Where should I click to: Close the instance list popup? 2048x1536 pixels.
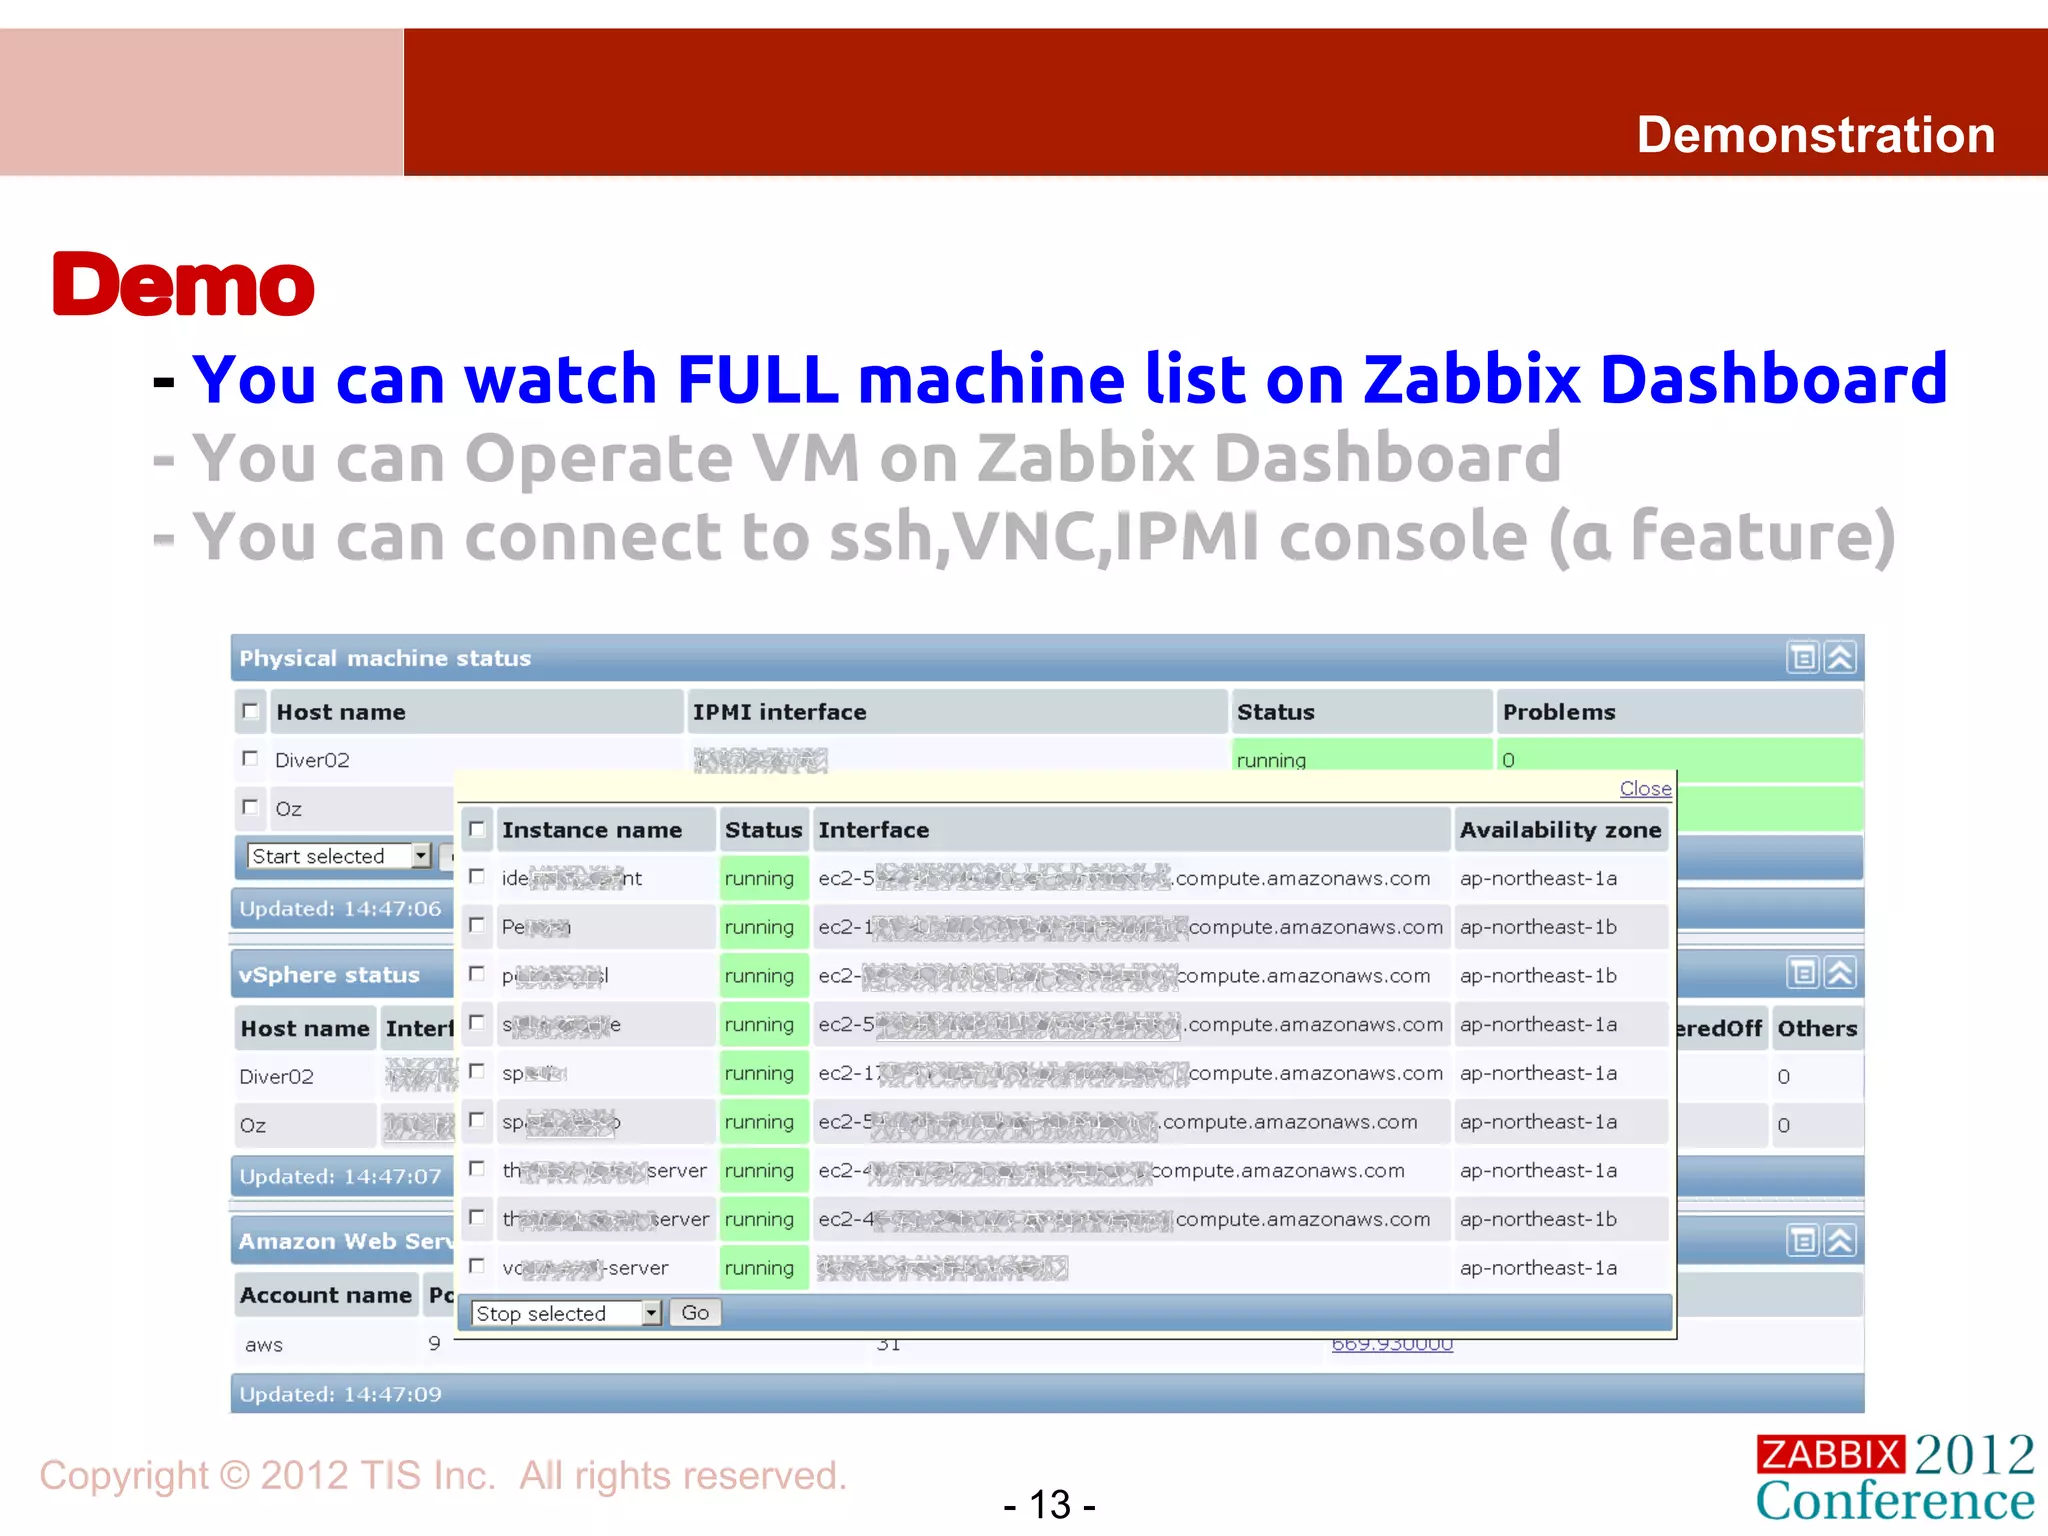(x=1645, y=788)
